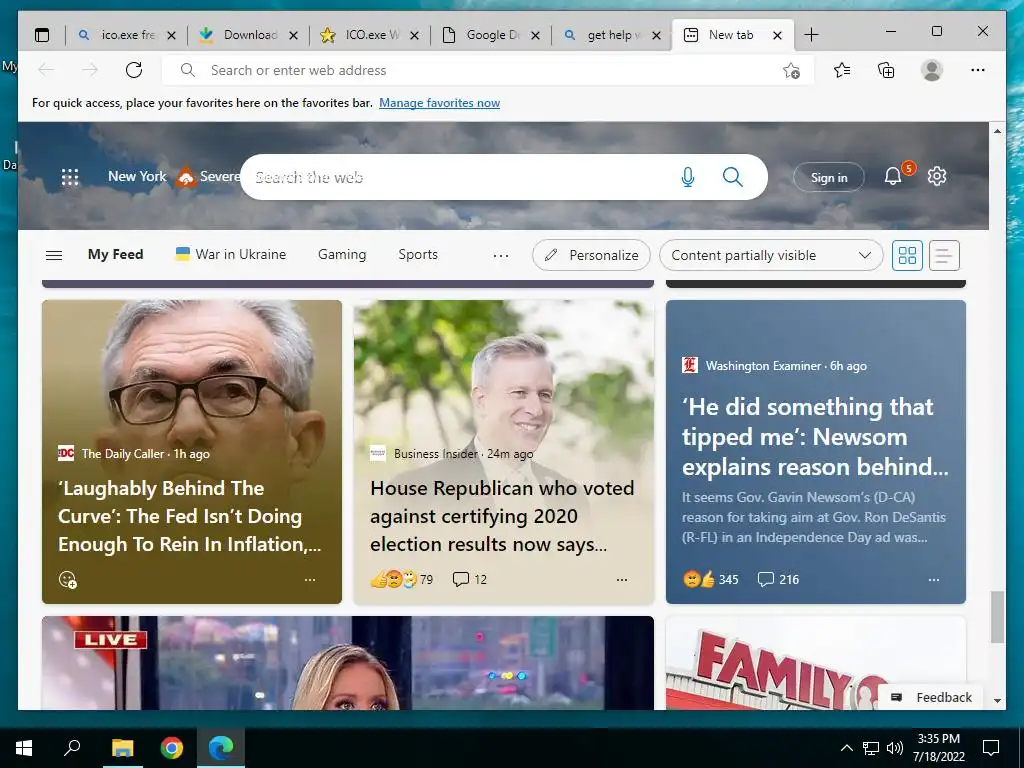This screenshot has height=768, width=1024.
Task: Click the magnifier search the web icon
Action: (x=733, y=177)
